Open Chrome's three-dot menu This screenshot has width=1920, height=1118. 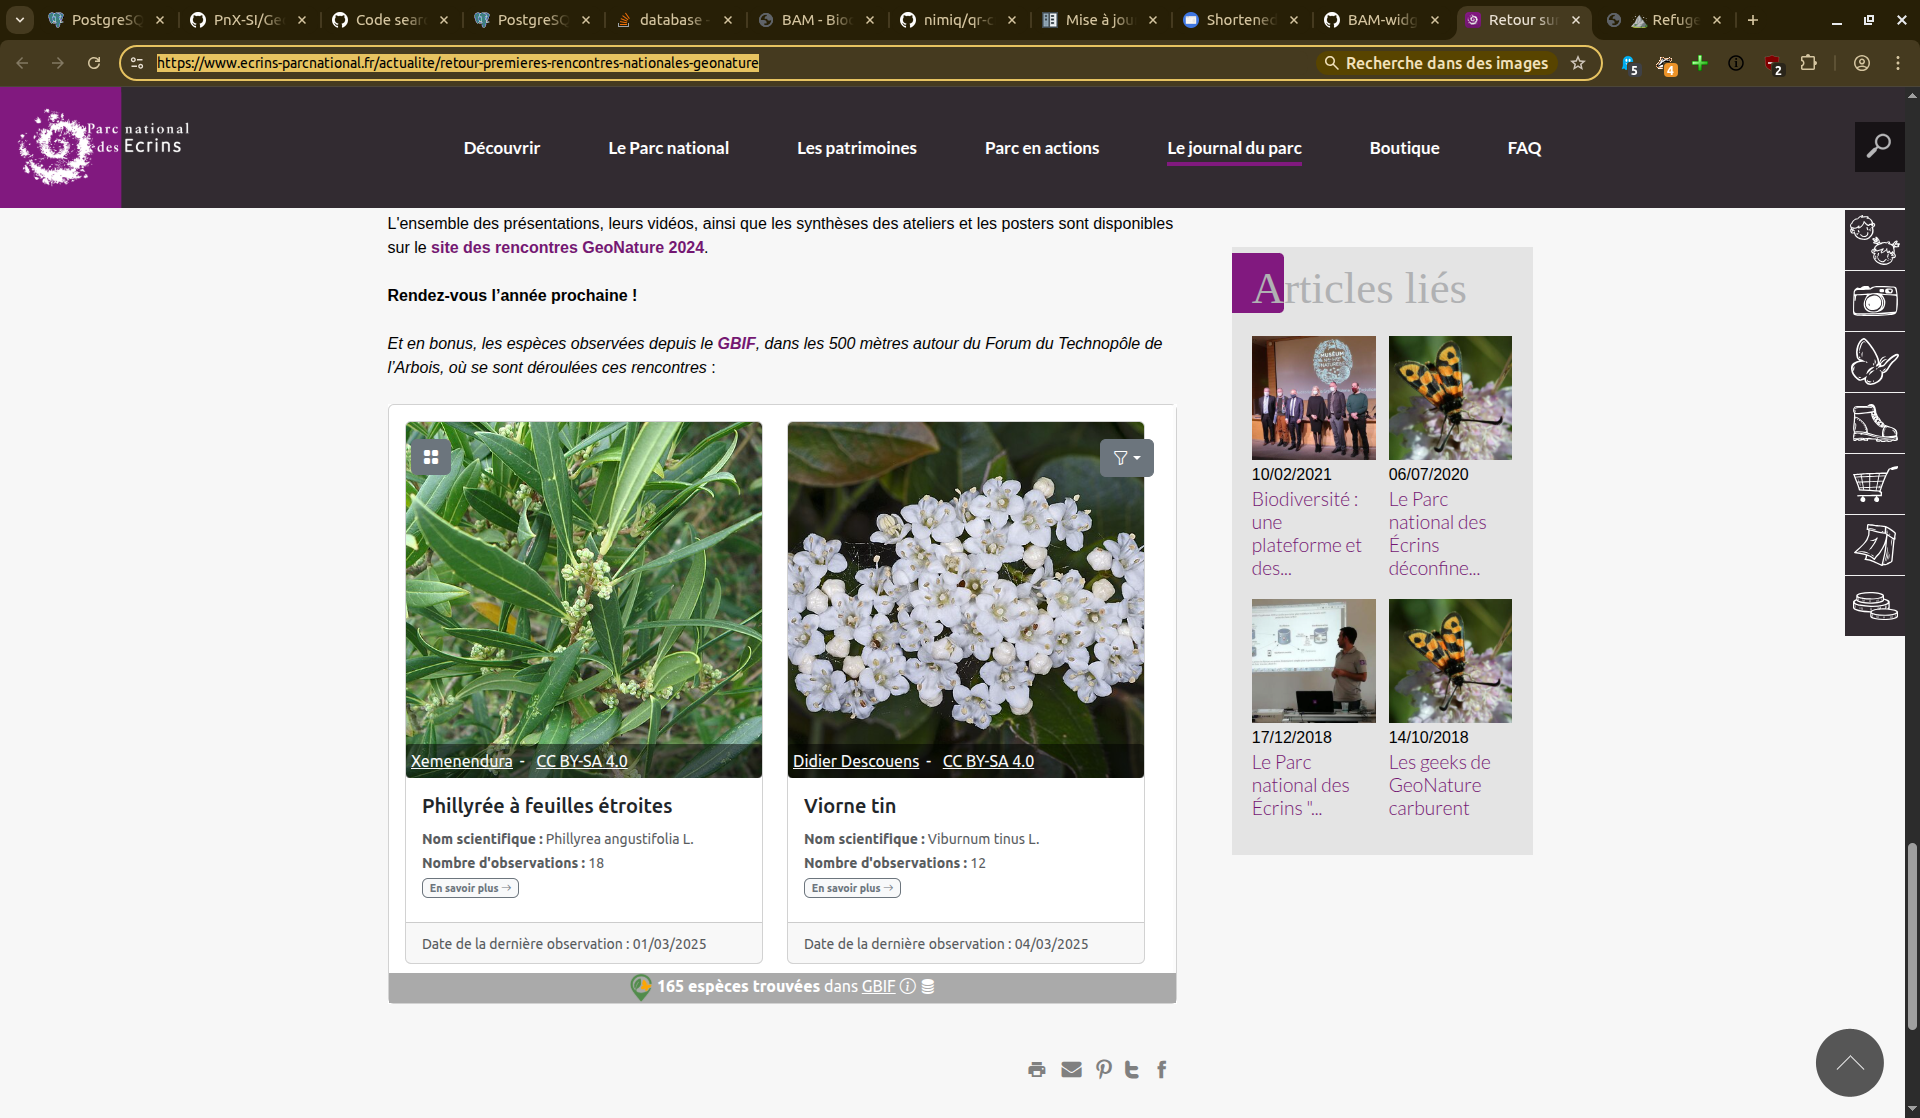[1897, 63]
